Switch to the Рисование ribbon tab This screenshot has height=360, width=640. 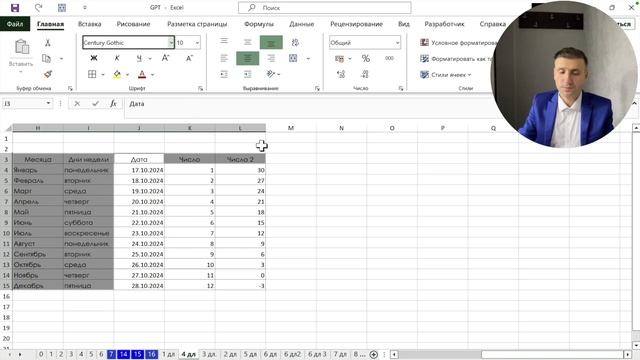click(133, 24)
